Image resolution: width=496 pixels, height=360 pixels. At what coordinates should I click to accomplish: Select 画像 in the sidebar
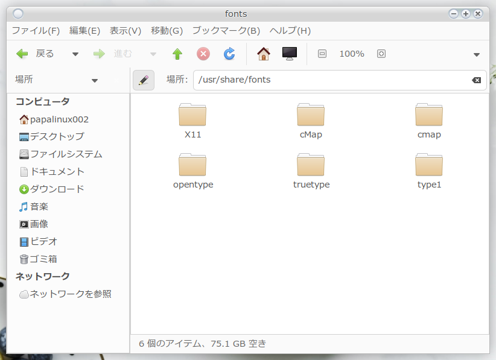34,224
